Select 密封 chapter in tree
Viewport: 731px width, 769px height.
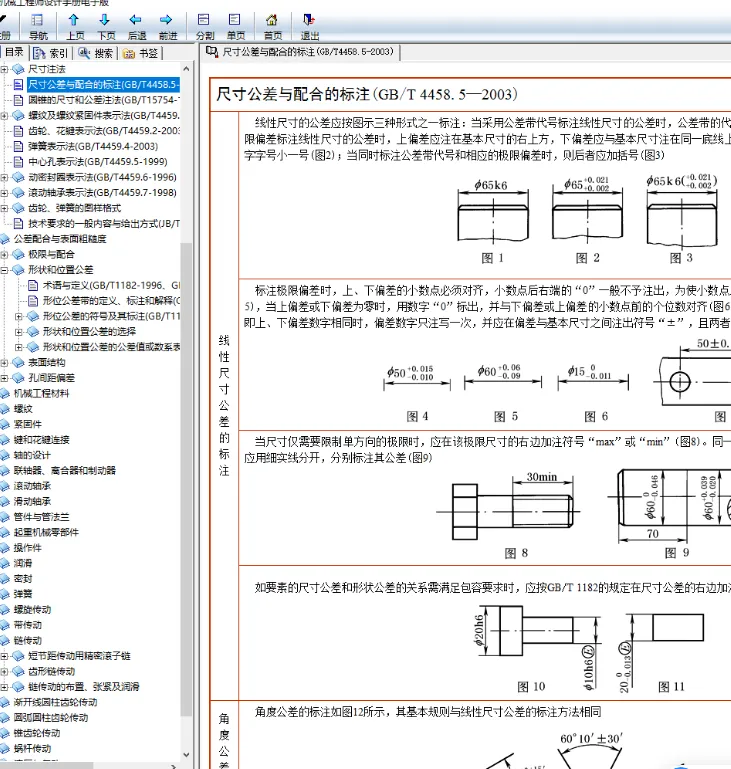point(23,579)
